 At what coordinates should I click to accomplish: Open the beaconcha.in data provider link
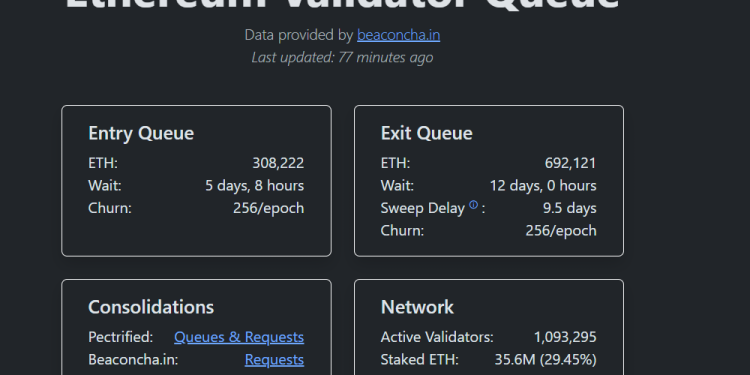[x=398, y=35]
